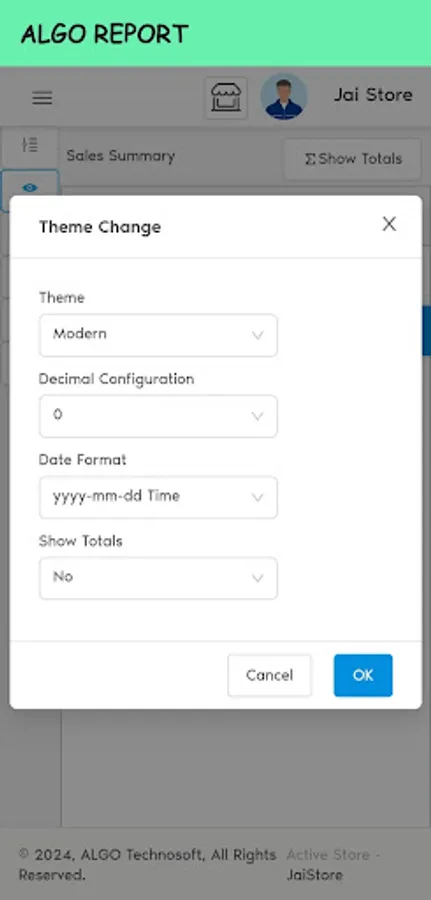Click the Active Store - JaiStore footer text
The width and height of the screenshot is (431, 900).
click(333, 864)
